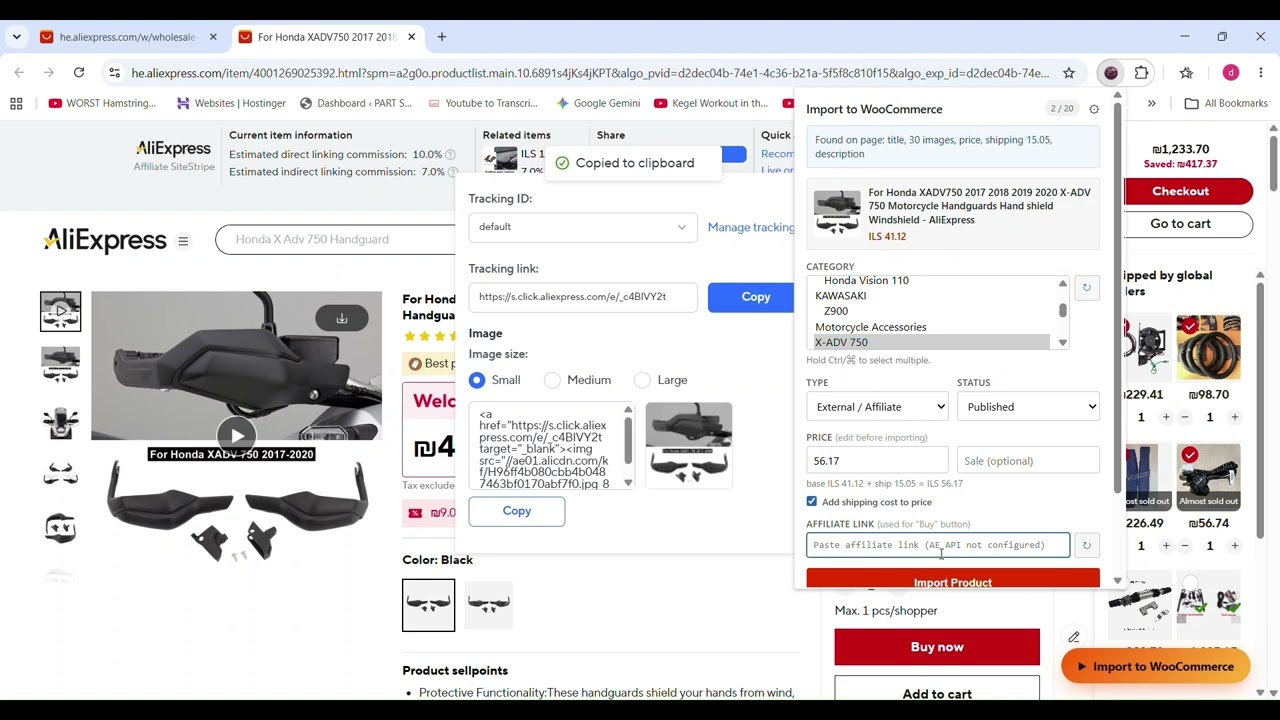
Task: Open the Type External / Affiliate dropdown
Action: coord(877,407)
